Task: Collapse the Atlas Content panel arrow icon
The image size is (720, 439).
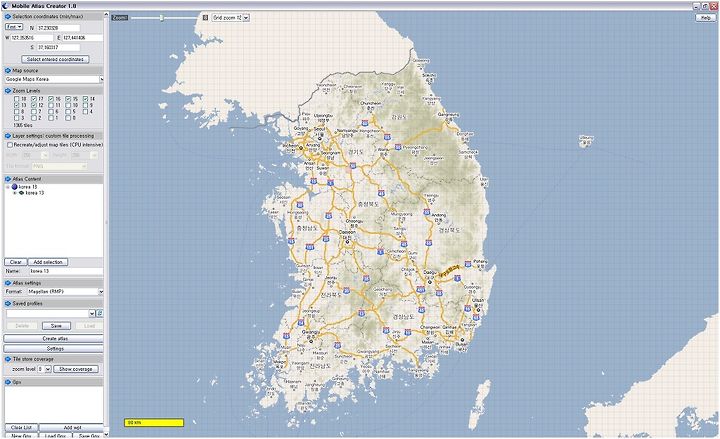Action: [7, 179]
